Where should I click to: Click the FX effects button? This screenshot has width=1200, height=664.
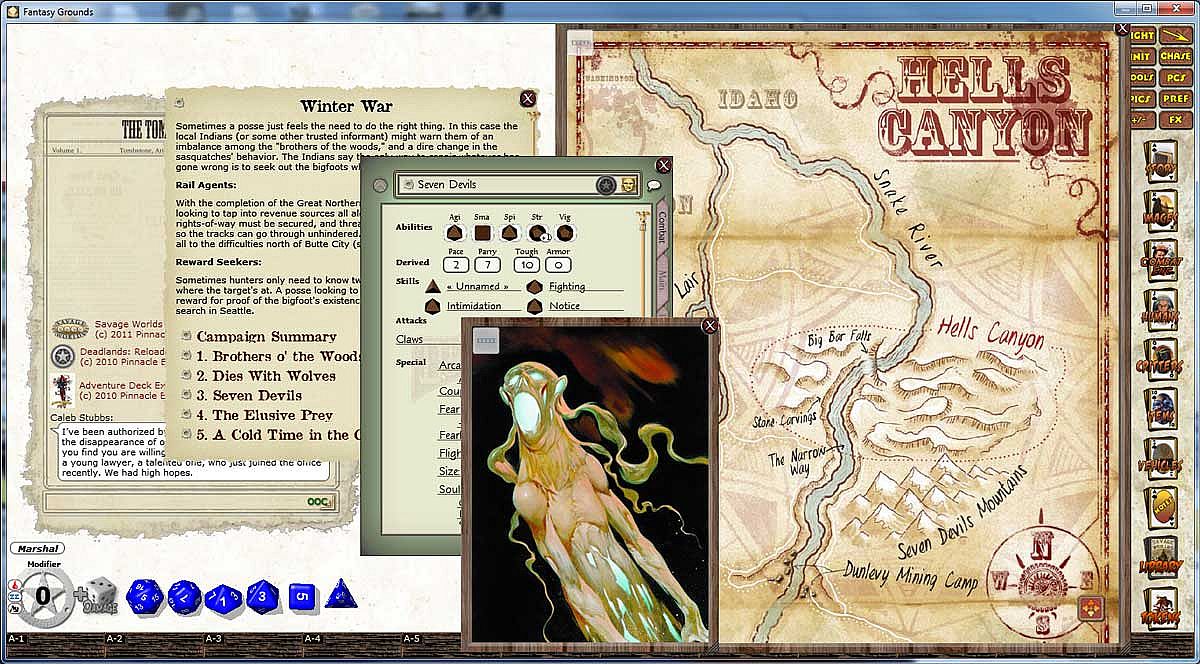[1176, 120]
